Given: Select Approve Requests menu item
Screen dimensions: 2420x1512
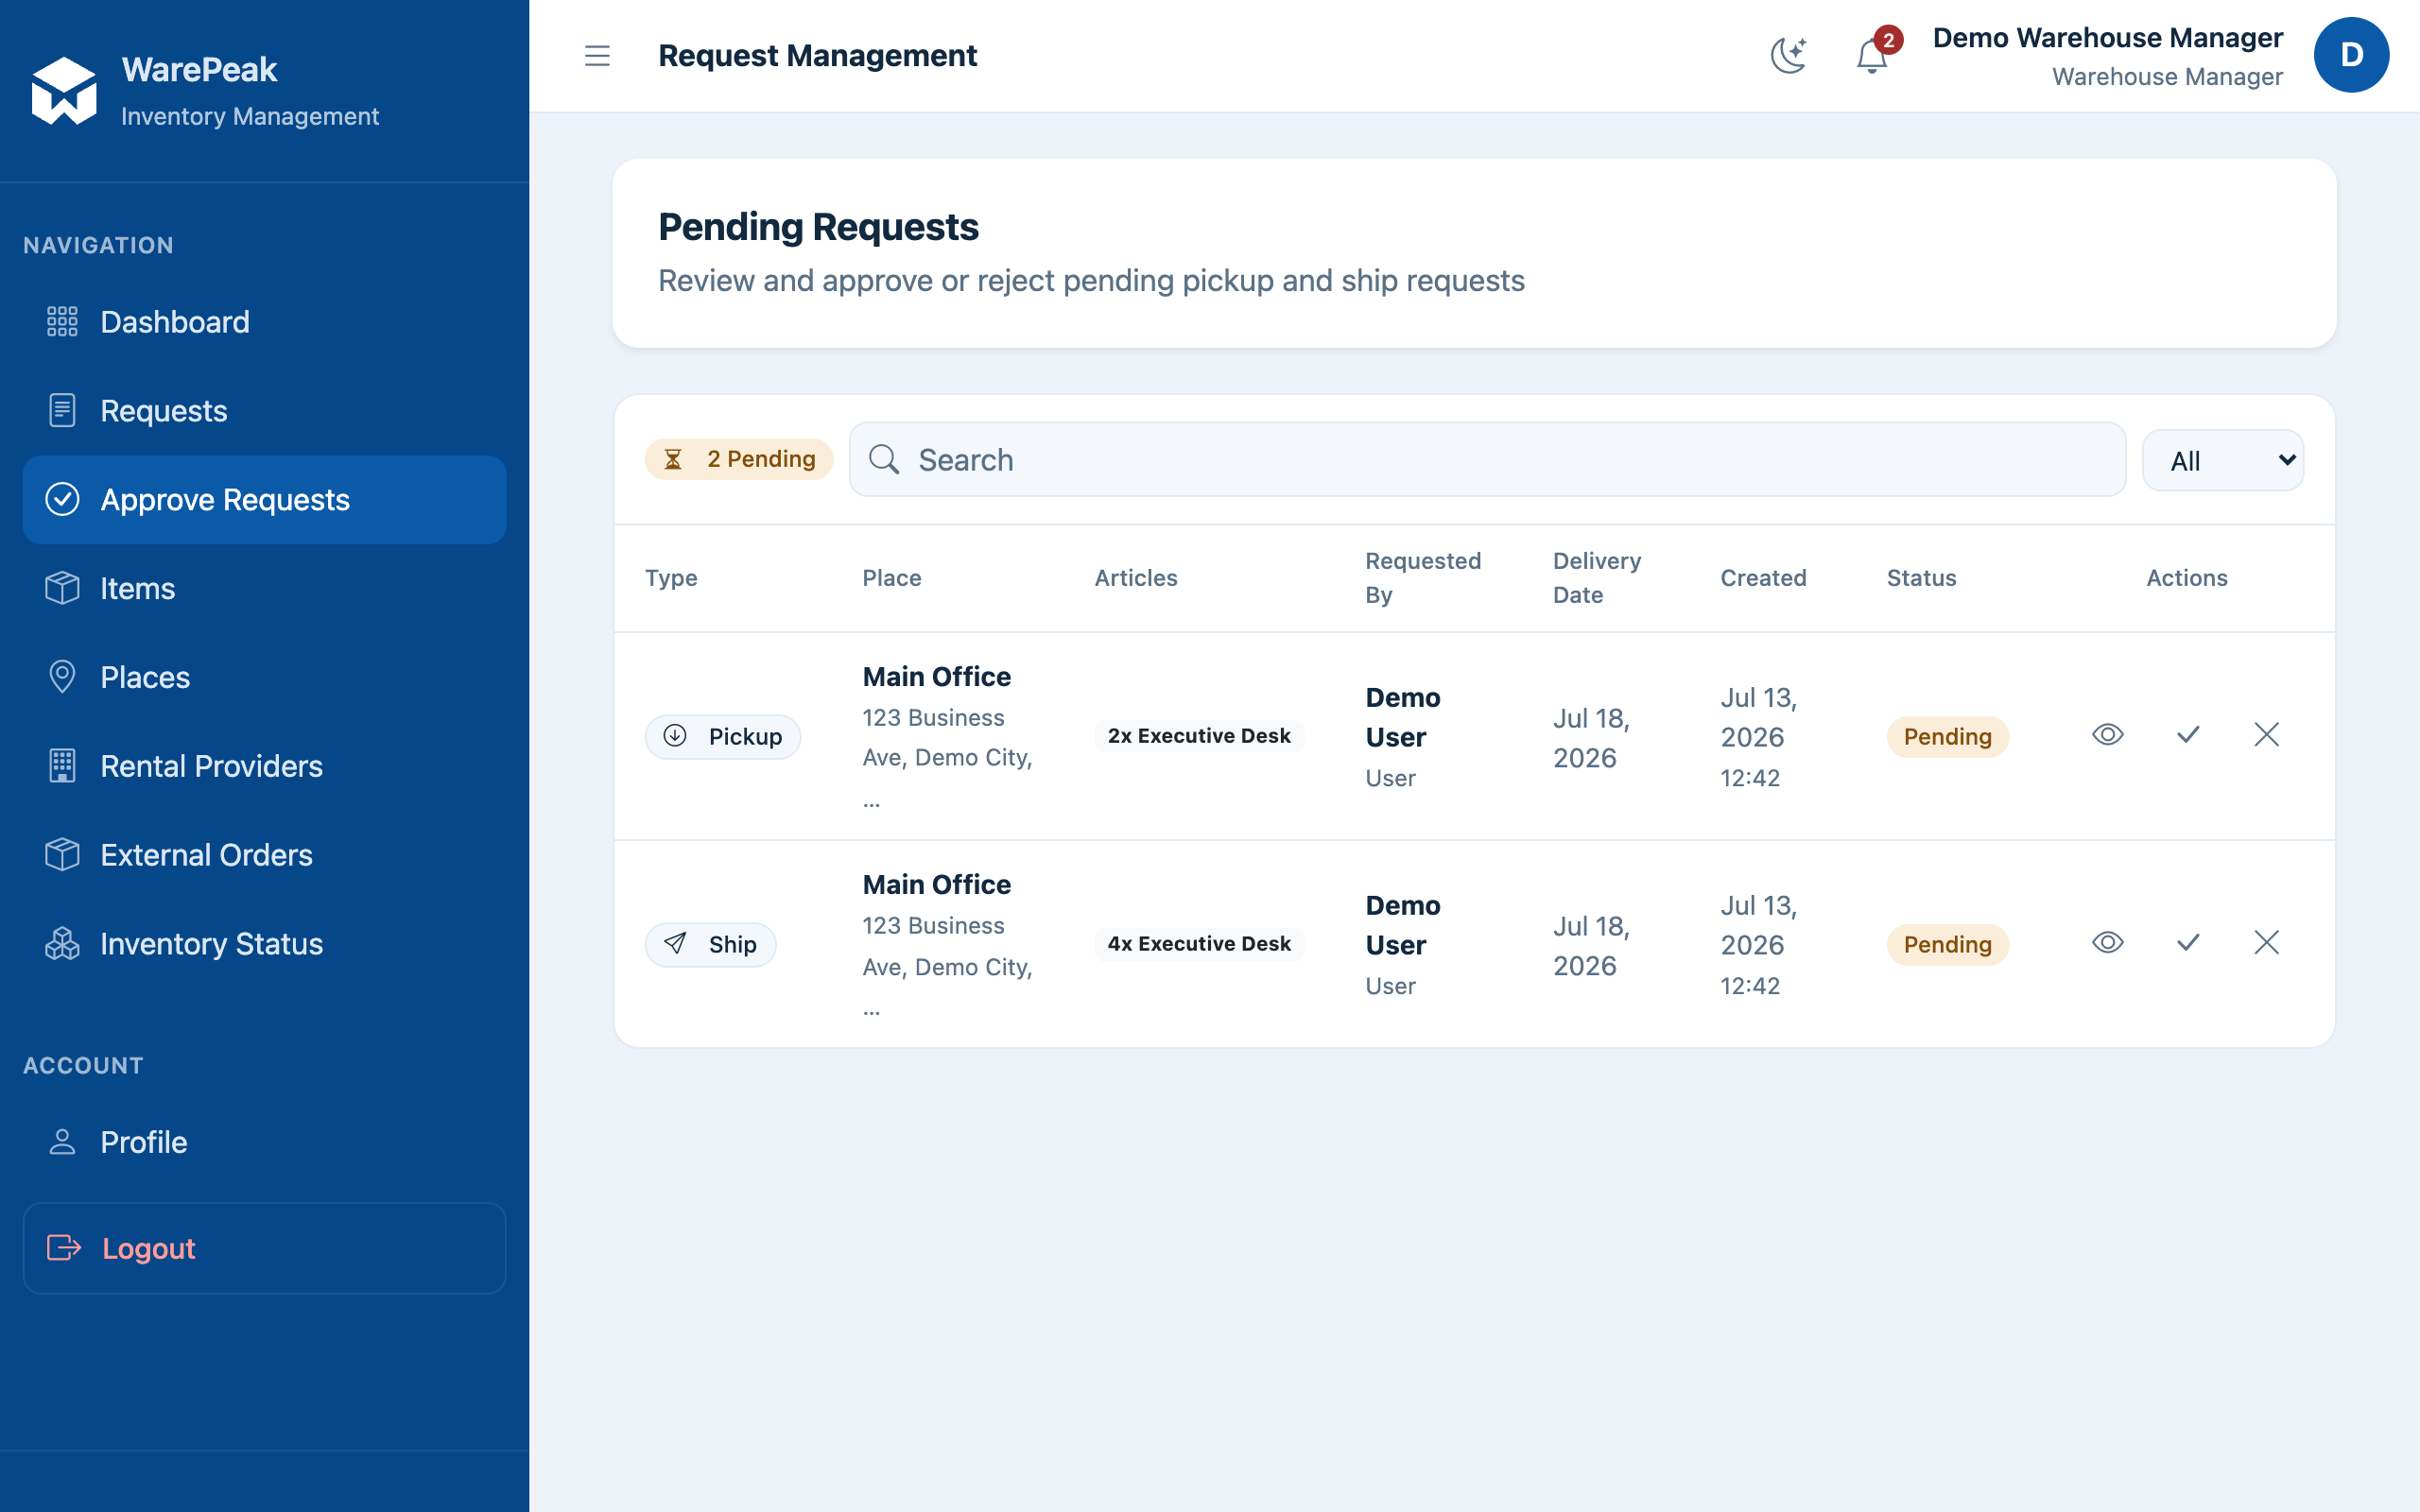Looking at the screenshot, I should coord(264,499).
